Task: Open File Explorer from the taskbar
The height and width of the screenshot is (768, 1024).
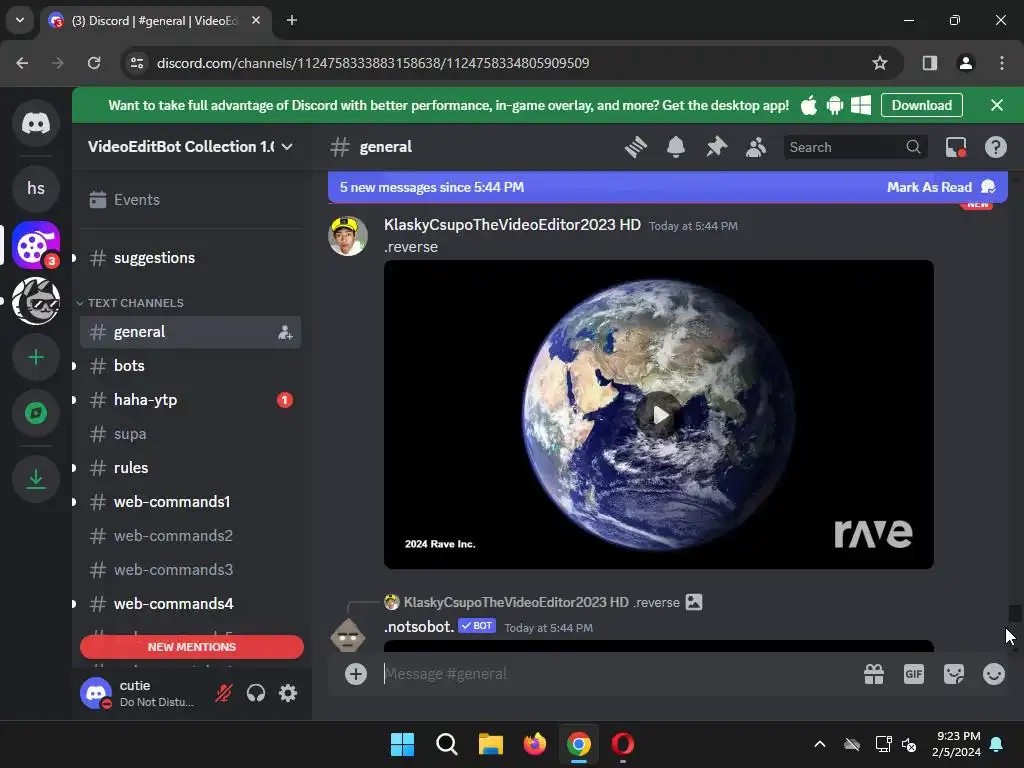Action: [x=490, y=744]
